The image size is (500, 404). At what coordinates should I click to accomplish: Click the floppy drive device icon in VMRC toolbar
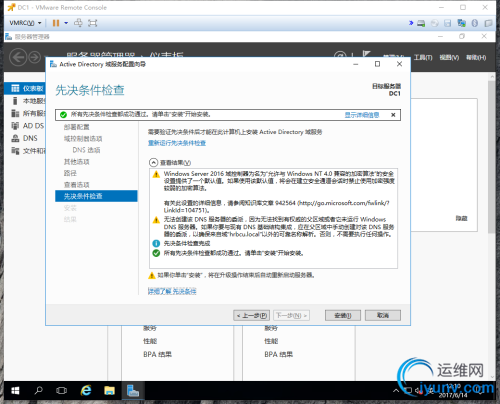pos(448,23)
